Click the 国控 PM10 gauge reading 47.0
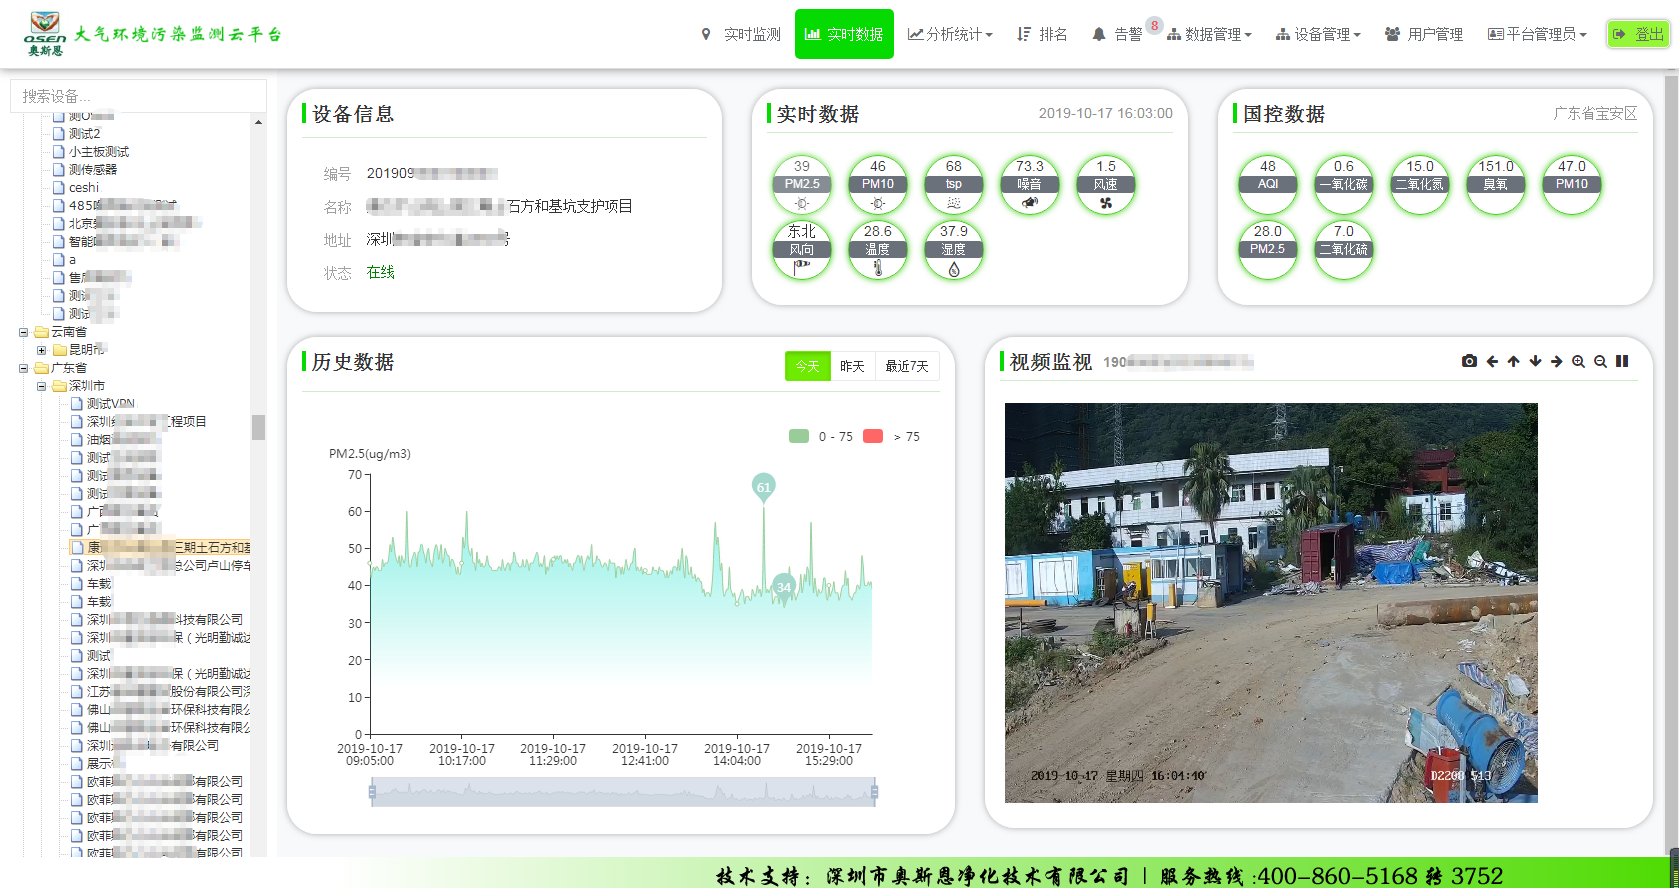The height and width of the screenshot is (888, 1679). click(x=1572, y=184)
